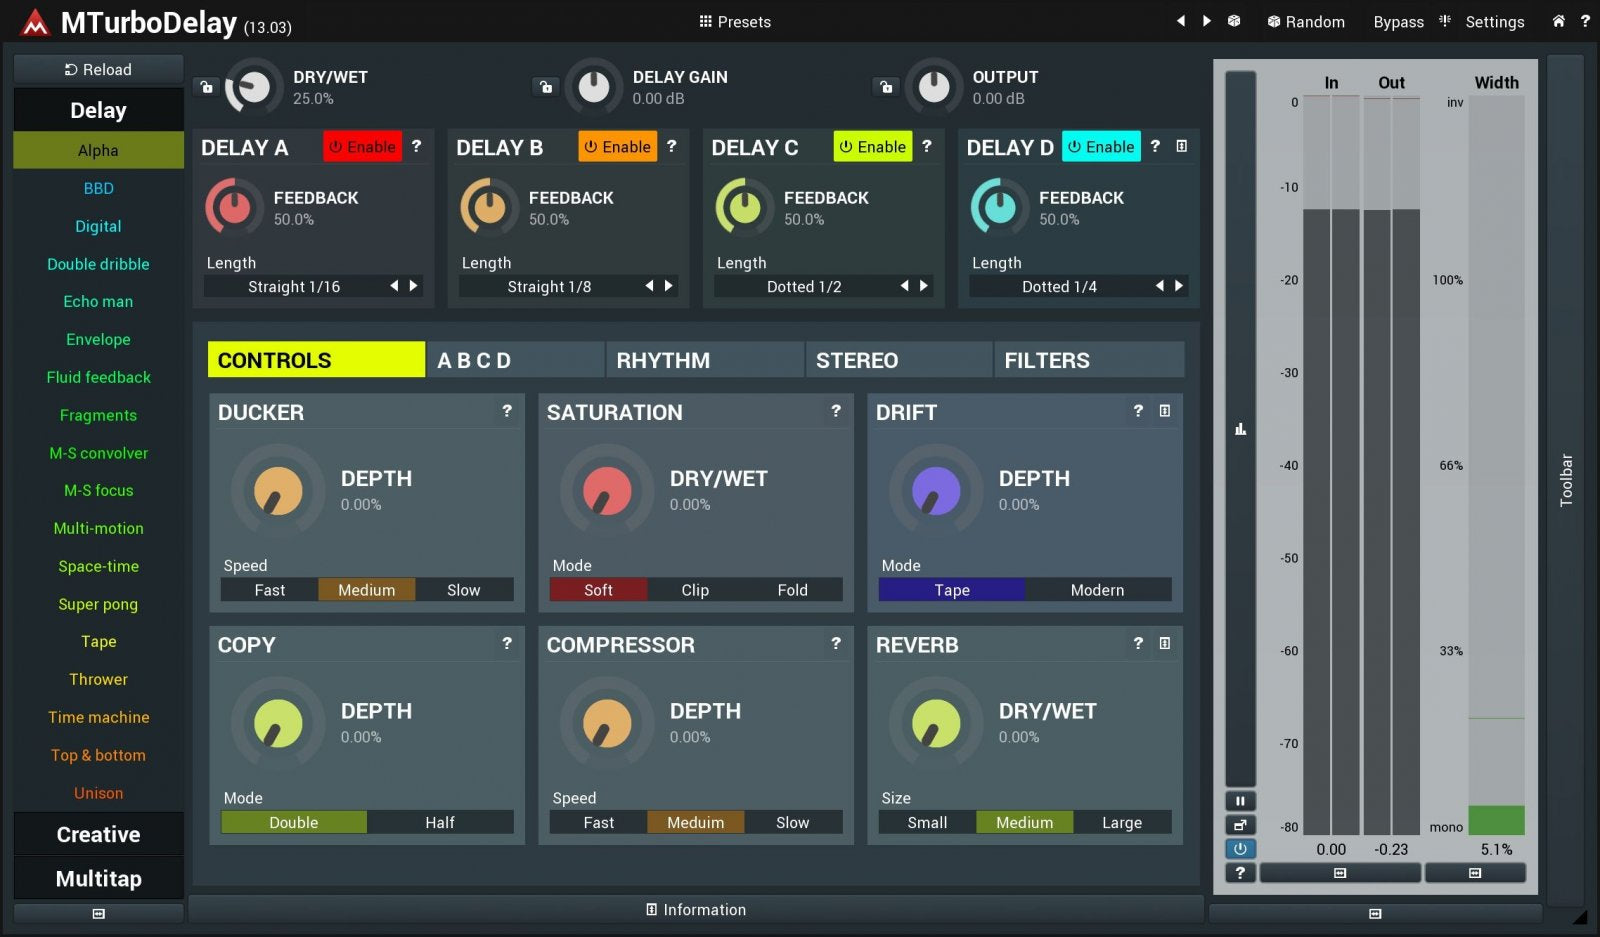Image resolution: width=1600 pixels, height=937 pixels.
Task: Click the analyzer icon beside the meters
Action: (1240, 428)
